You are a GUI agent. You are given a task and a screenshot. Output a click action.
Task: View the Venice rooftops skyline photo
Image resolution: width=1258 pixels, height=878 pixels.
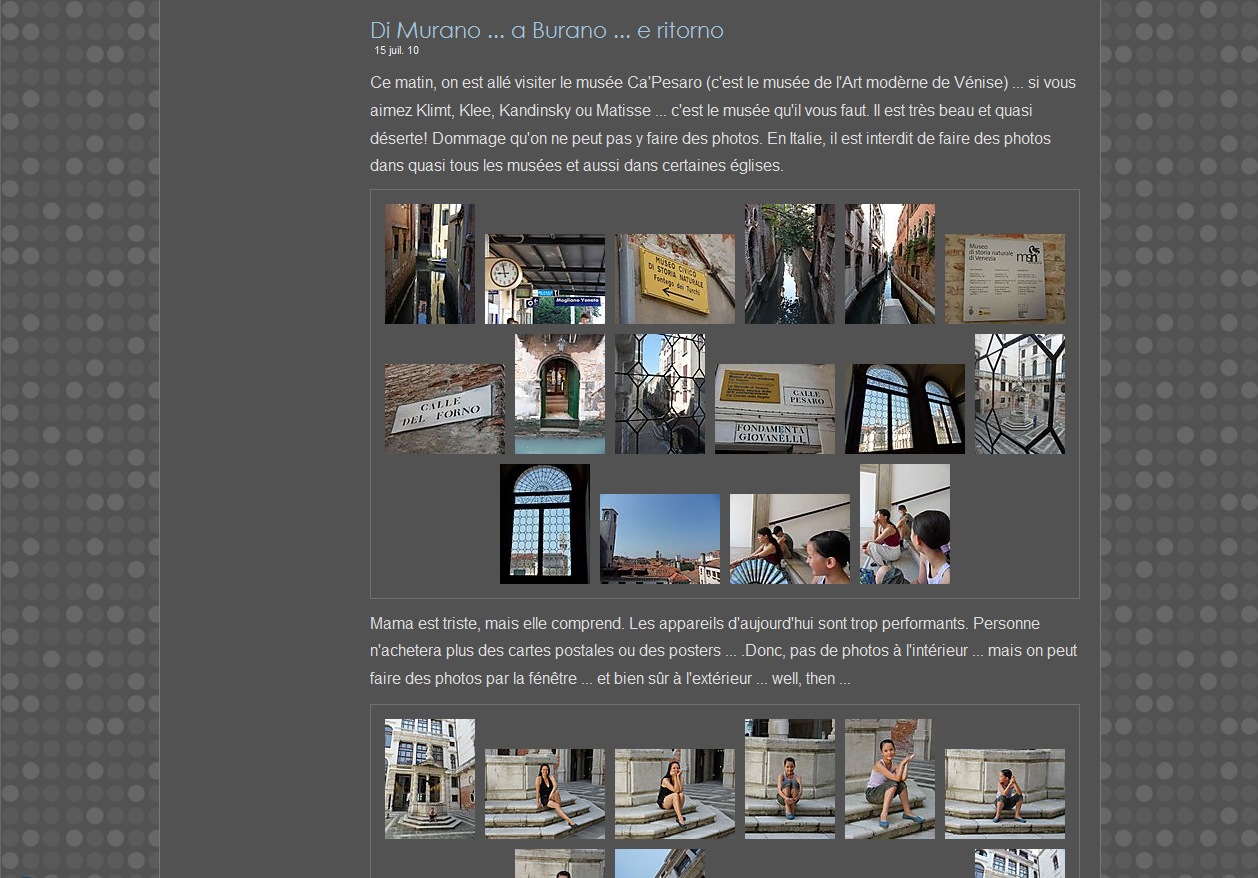point(660,539)
